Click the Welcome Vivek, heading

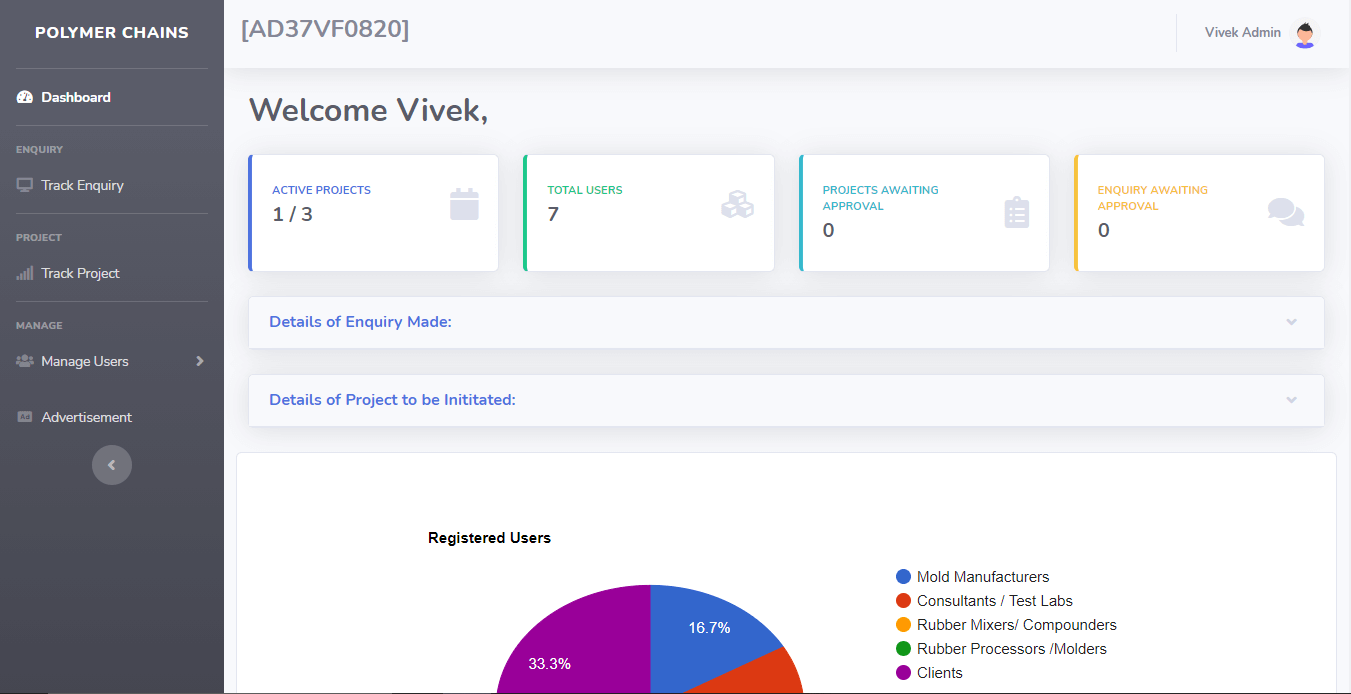click(x=368, y=110)
